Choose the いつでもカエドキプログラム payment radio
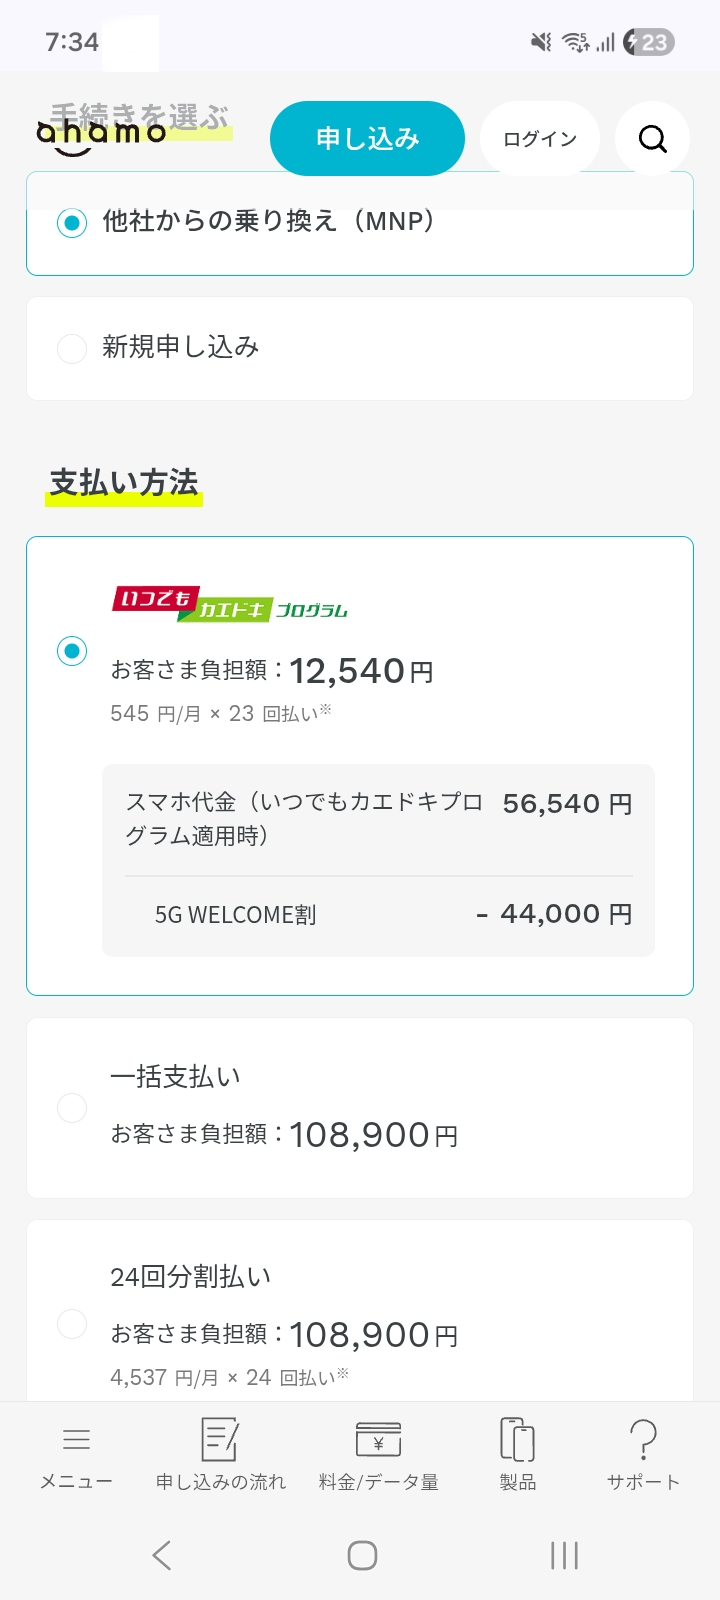720x1600 pixels. [x=72, y=651]
